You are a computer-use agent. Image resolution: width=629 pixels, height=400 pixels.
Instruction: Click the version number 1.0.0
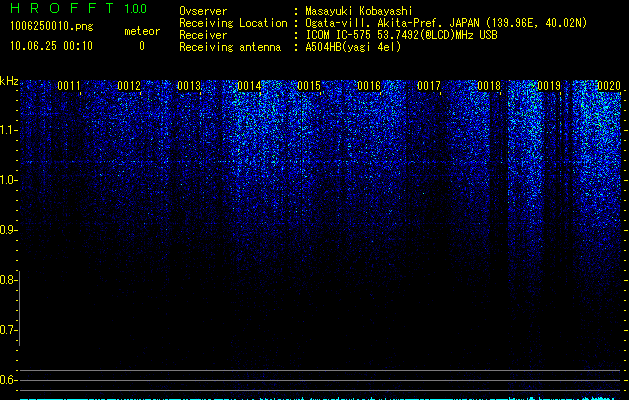click(x=135, y=8)
